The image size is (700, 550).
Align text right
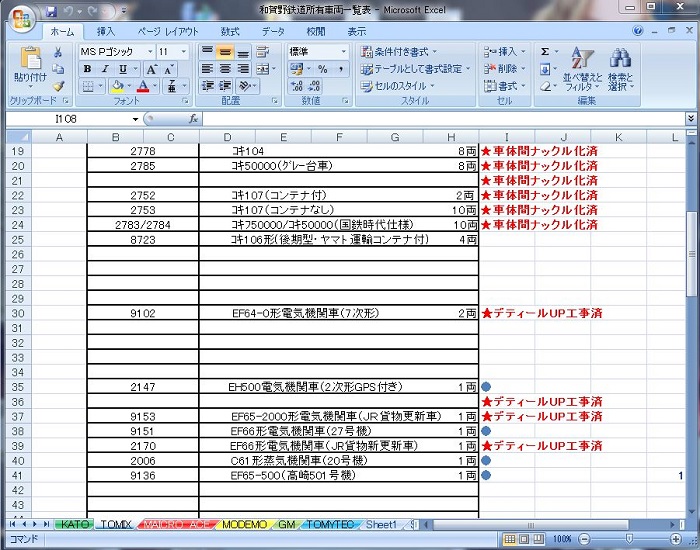coord(243,69)
